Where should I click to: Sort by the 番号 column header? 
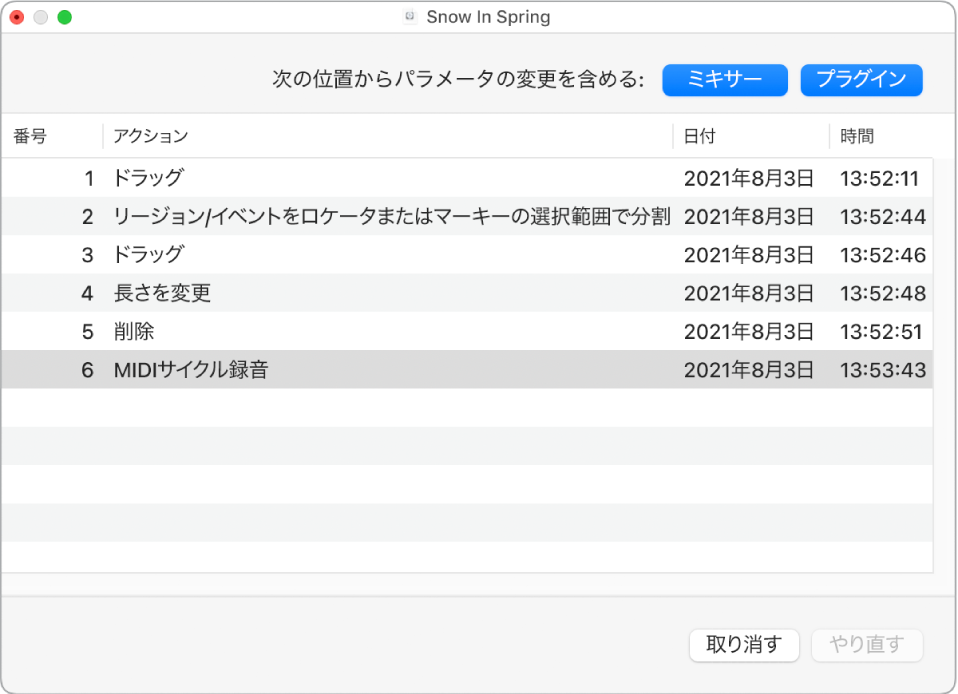[30, 136]
